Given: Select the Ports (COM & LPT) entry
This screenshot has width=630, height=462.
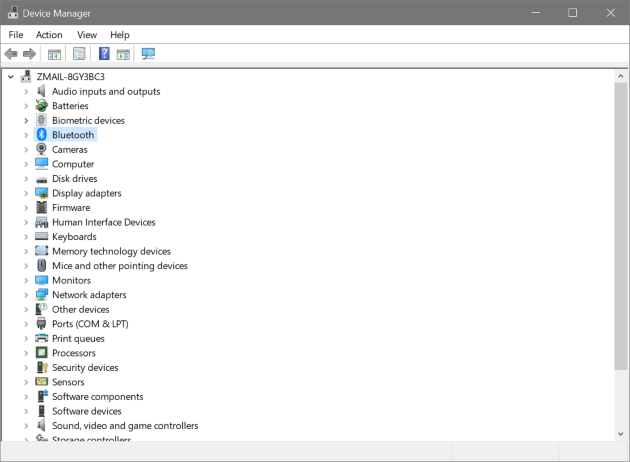Looking at the screenshot, I should point(90,324).
